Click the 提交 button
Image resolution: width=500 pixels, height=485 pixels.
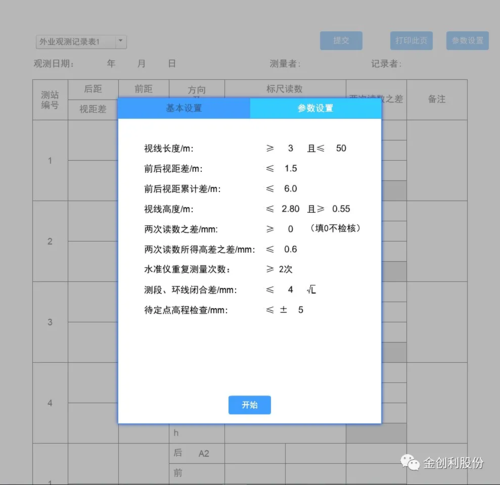pos(341,41)
